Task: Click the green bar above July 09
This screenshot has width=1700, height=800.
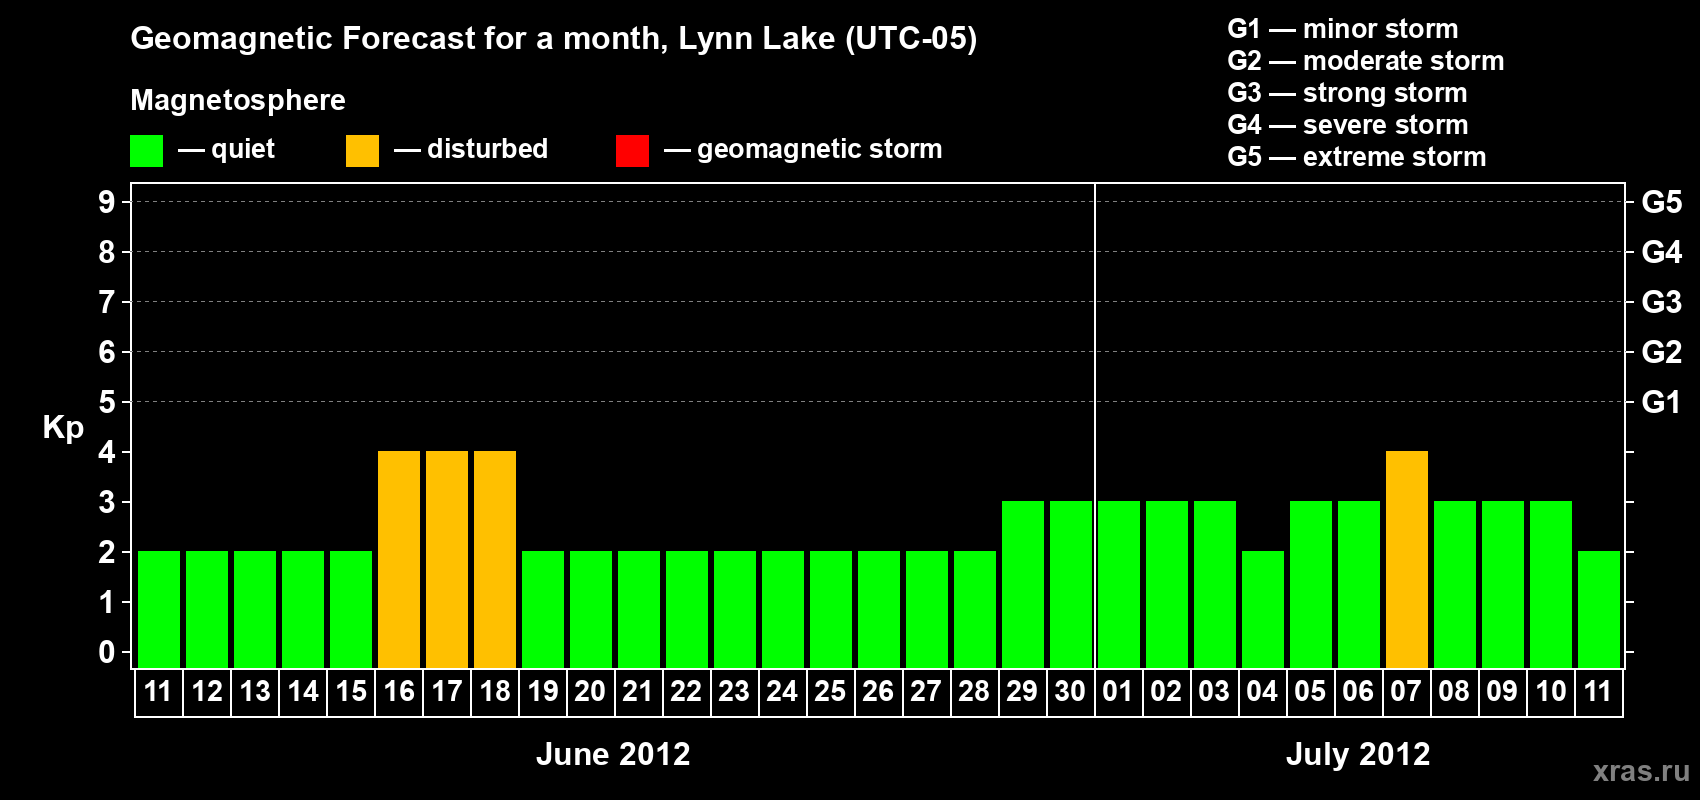Action: coord(1503,584)
